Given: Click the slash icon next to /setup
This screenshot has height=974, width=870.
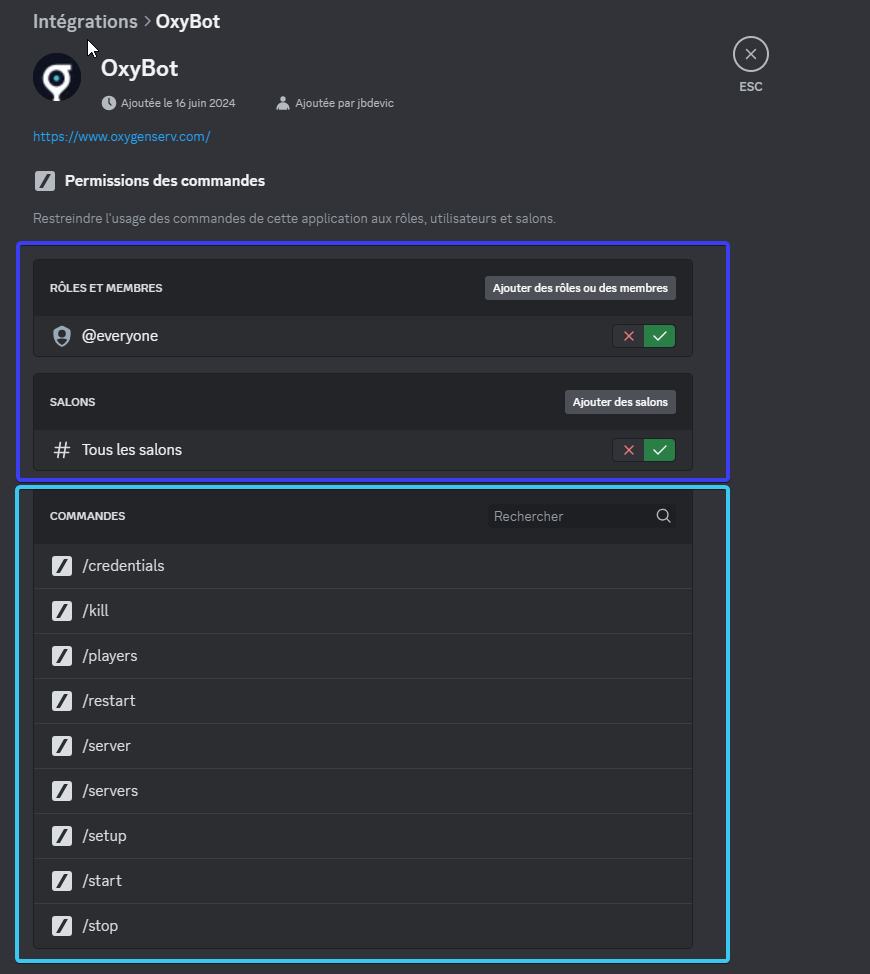Looking at the screenshot, I should 62,836.
